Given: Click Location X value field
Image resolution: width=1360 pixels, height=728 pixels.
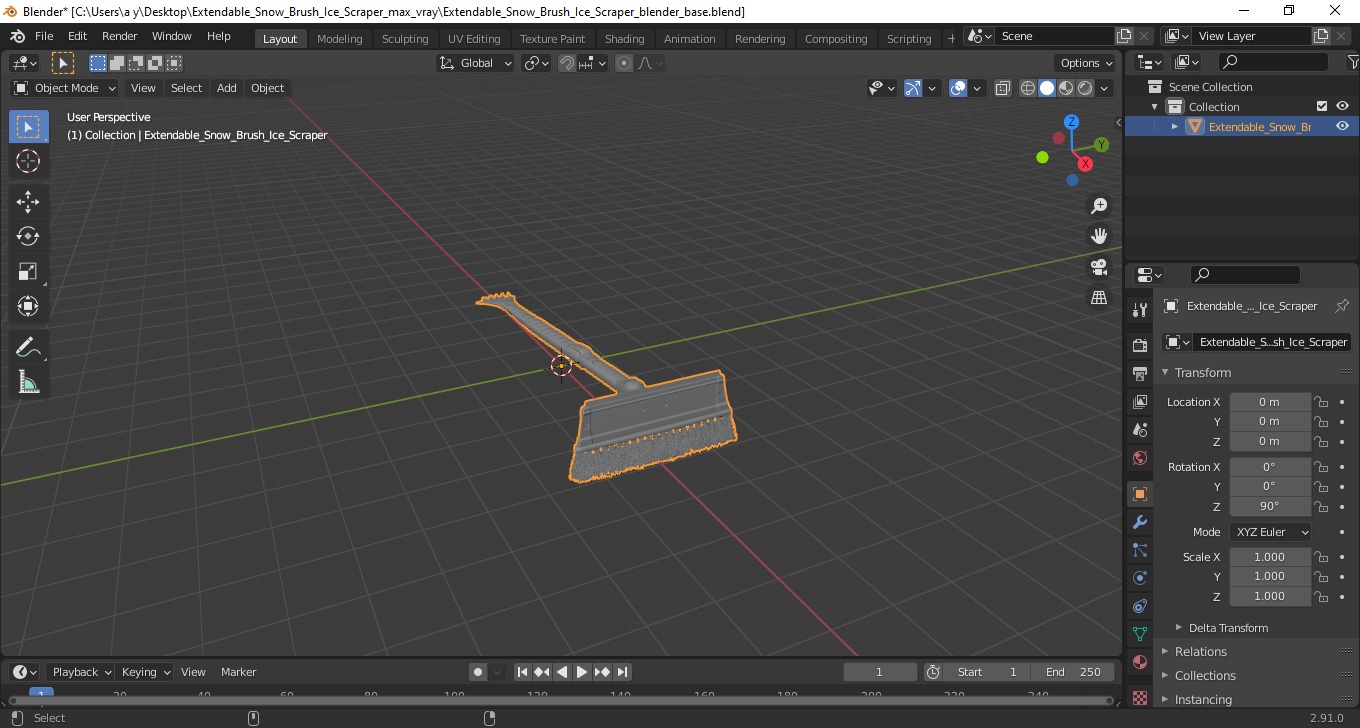Looking at the screenshot, I should pyautogui.click(x=1269, y=402).
